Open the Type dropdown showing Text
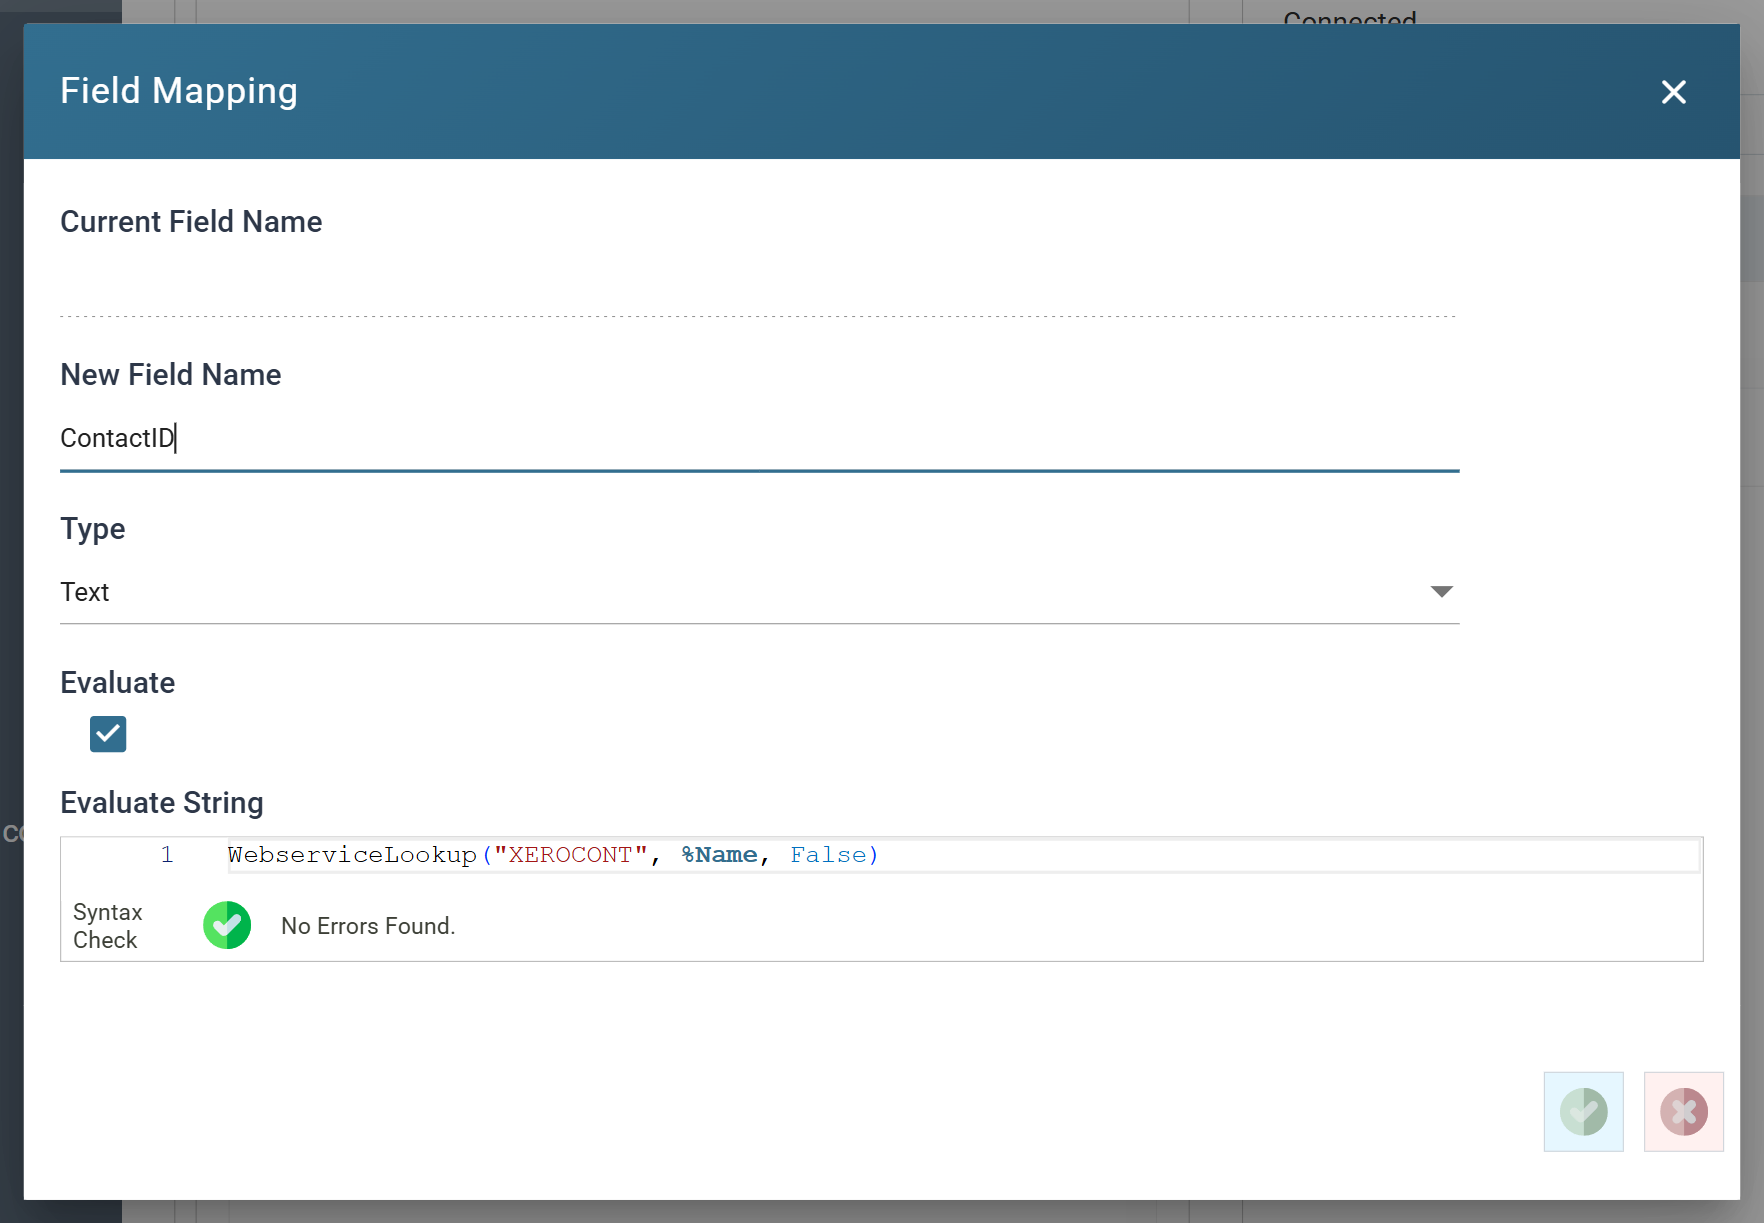1764x1223 pixels. 760,592
